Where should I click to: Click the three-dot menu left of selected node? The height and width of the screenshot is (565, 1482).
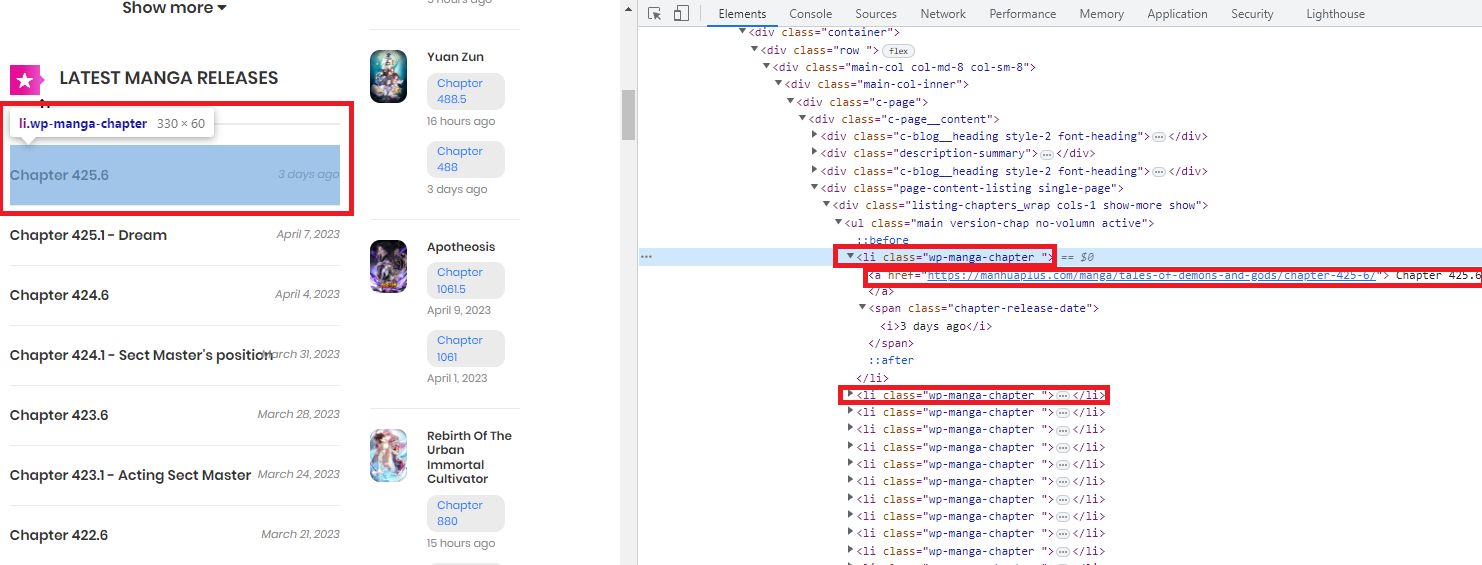pyautogui.click(x=646, y=257)
